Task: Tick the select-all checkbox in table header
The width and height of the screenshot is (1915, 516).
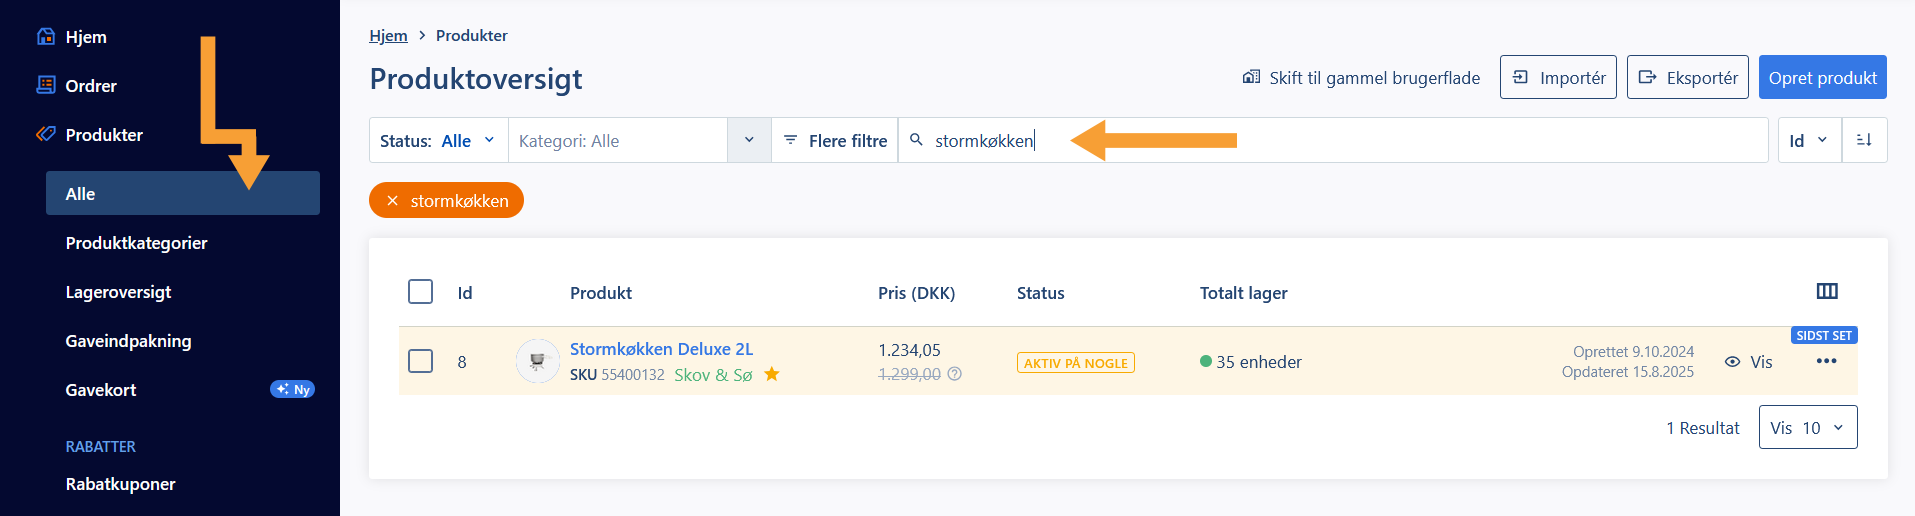Action: pos(421,292)
